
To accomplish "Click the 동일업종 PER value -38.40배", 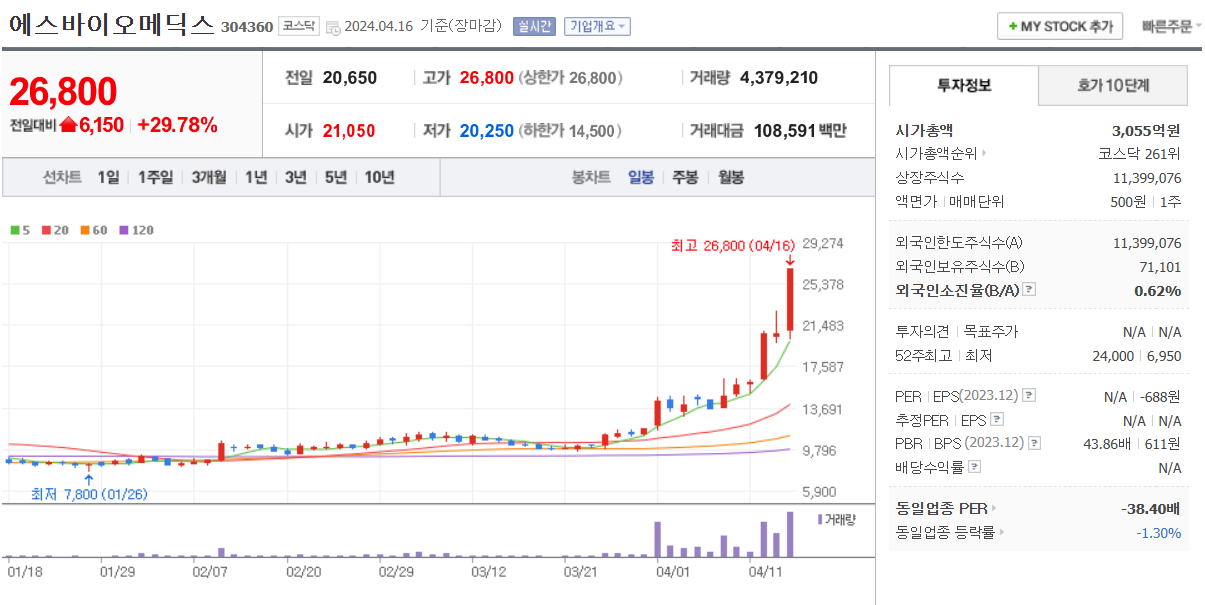I will [1151, 509].
